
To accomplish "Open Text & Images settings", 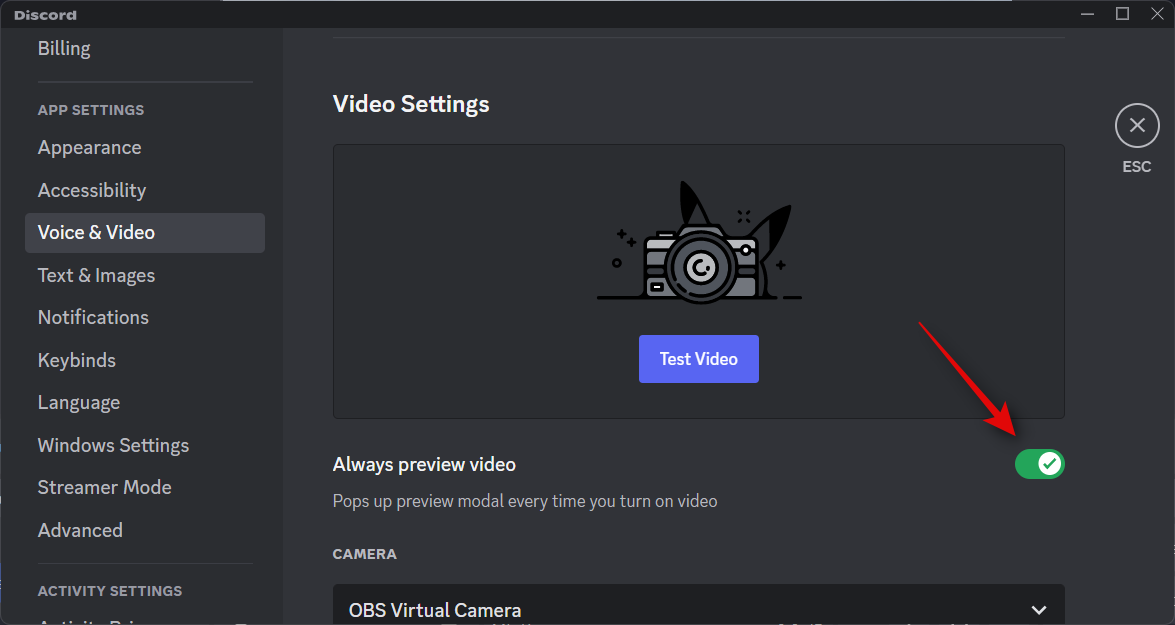I will click(x=96, y=276).
